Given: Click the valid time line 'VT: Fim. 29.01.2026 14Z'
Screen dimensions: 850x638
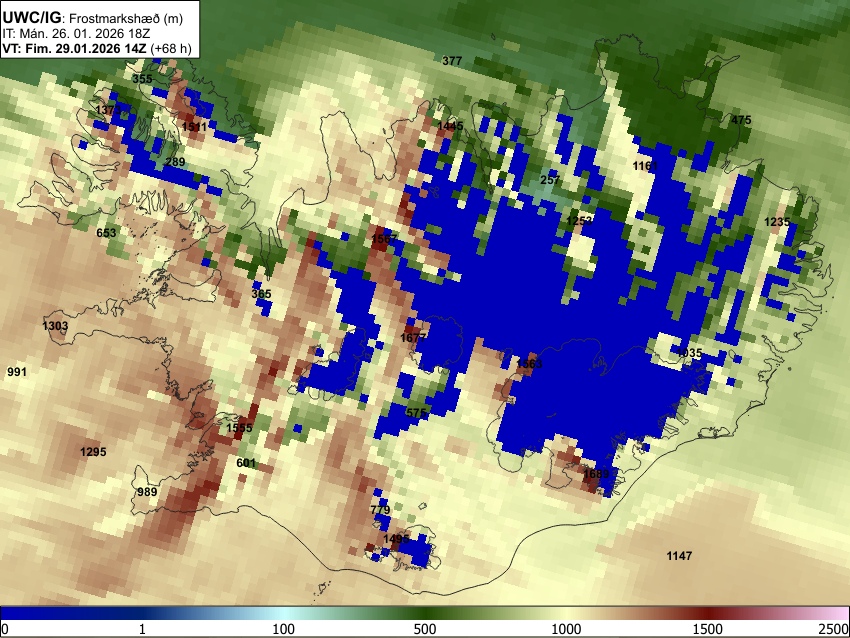Looking at the screenshot, I should tap(74, 48).
